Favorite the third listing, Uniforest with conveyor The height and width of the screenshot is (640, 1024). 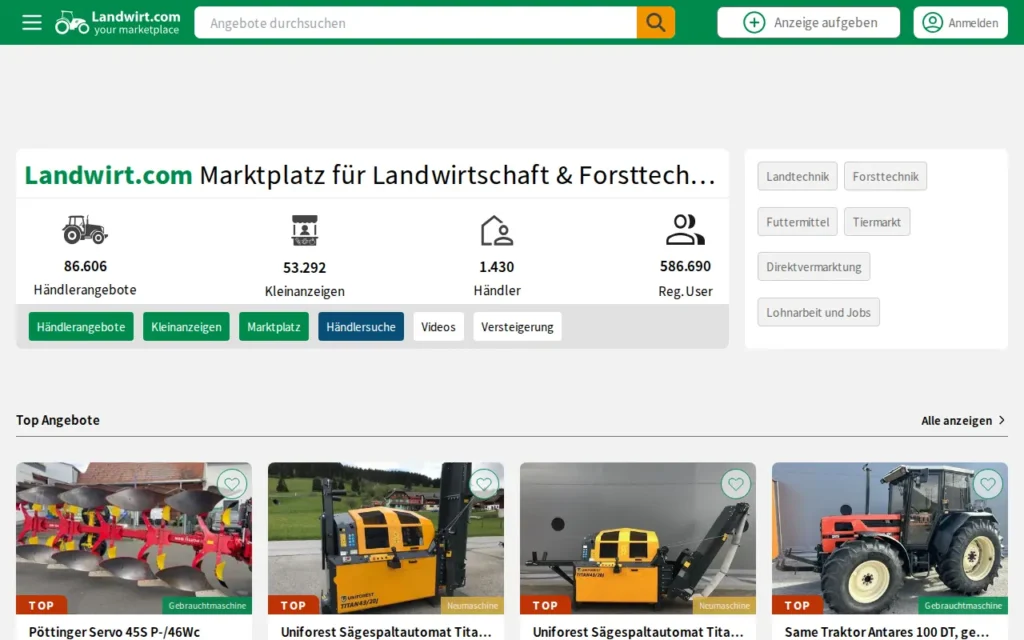pyautogui.click(x=735, y=484)
